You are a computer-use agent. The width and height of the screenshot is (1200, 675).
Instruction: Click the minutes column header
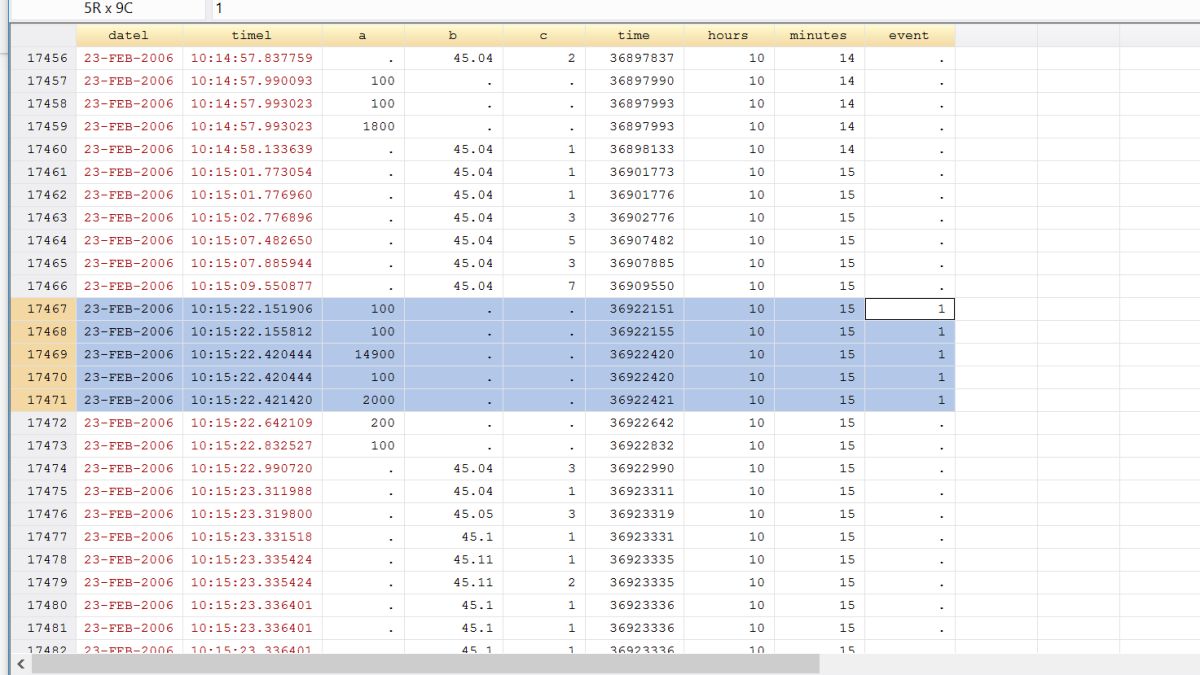[818, 35]
